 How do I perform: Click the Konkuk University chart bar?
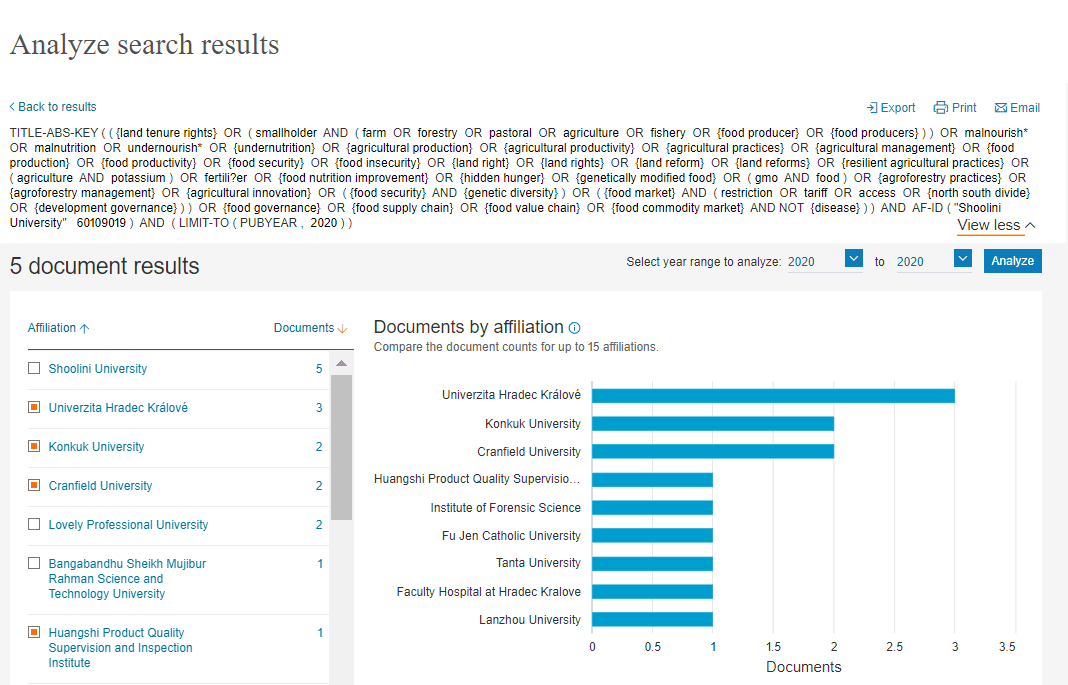point(713,424)
